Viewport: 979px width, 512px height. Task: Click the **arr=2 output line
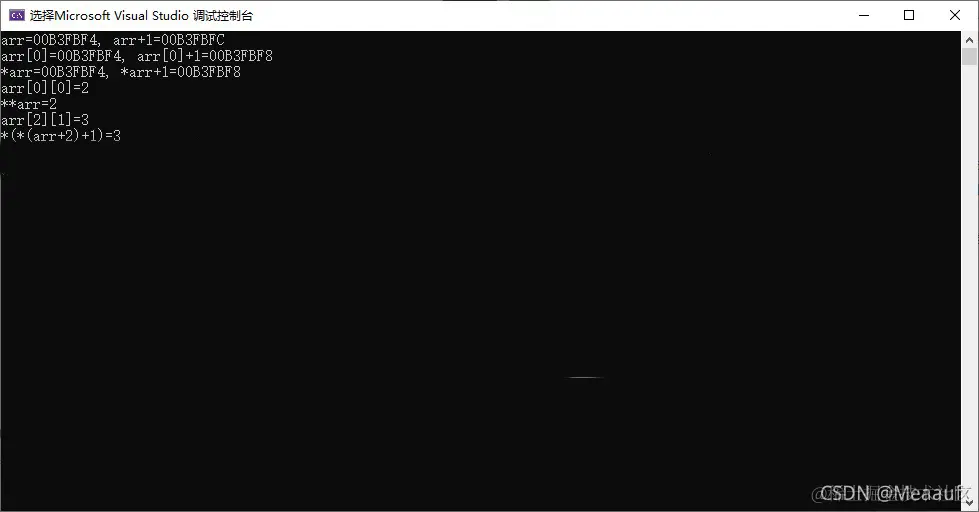click(29, 104)
